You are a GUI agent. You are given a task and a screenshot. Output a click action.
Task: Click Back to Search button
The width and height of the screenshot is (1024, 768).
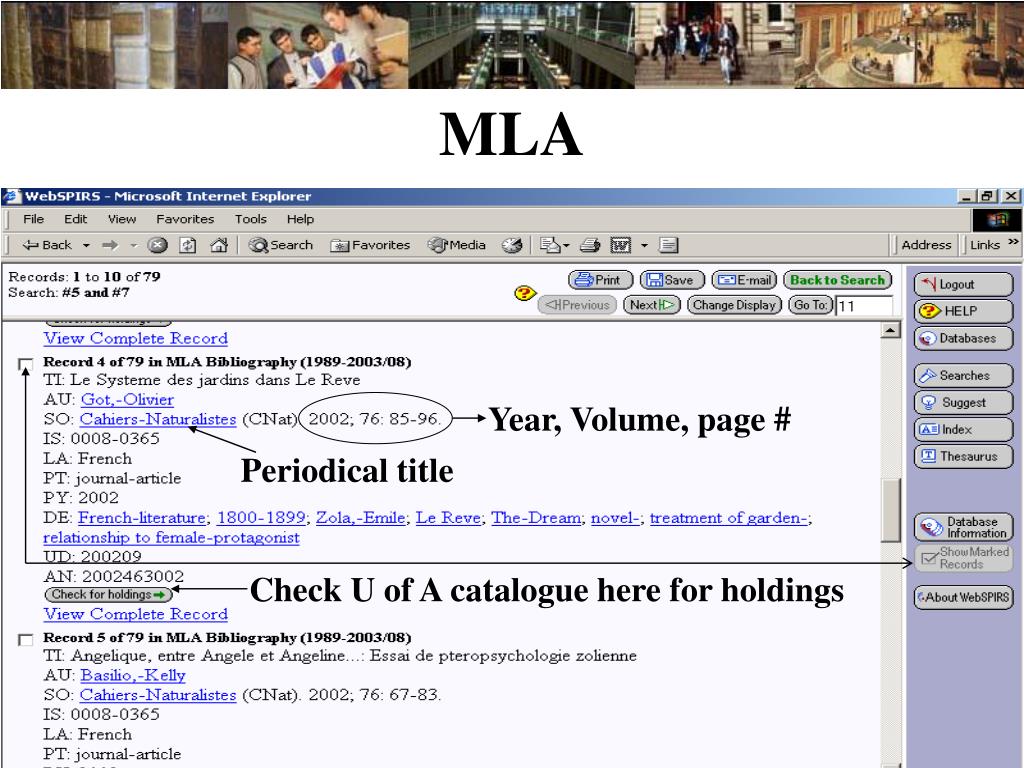pyautogui.click(x=837, y=280)
